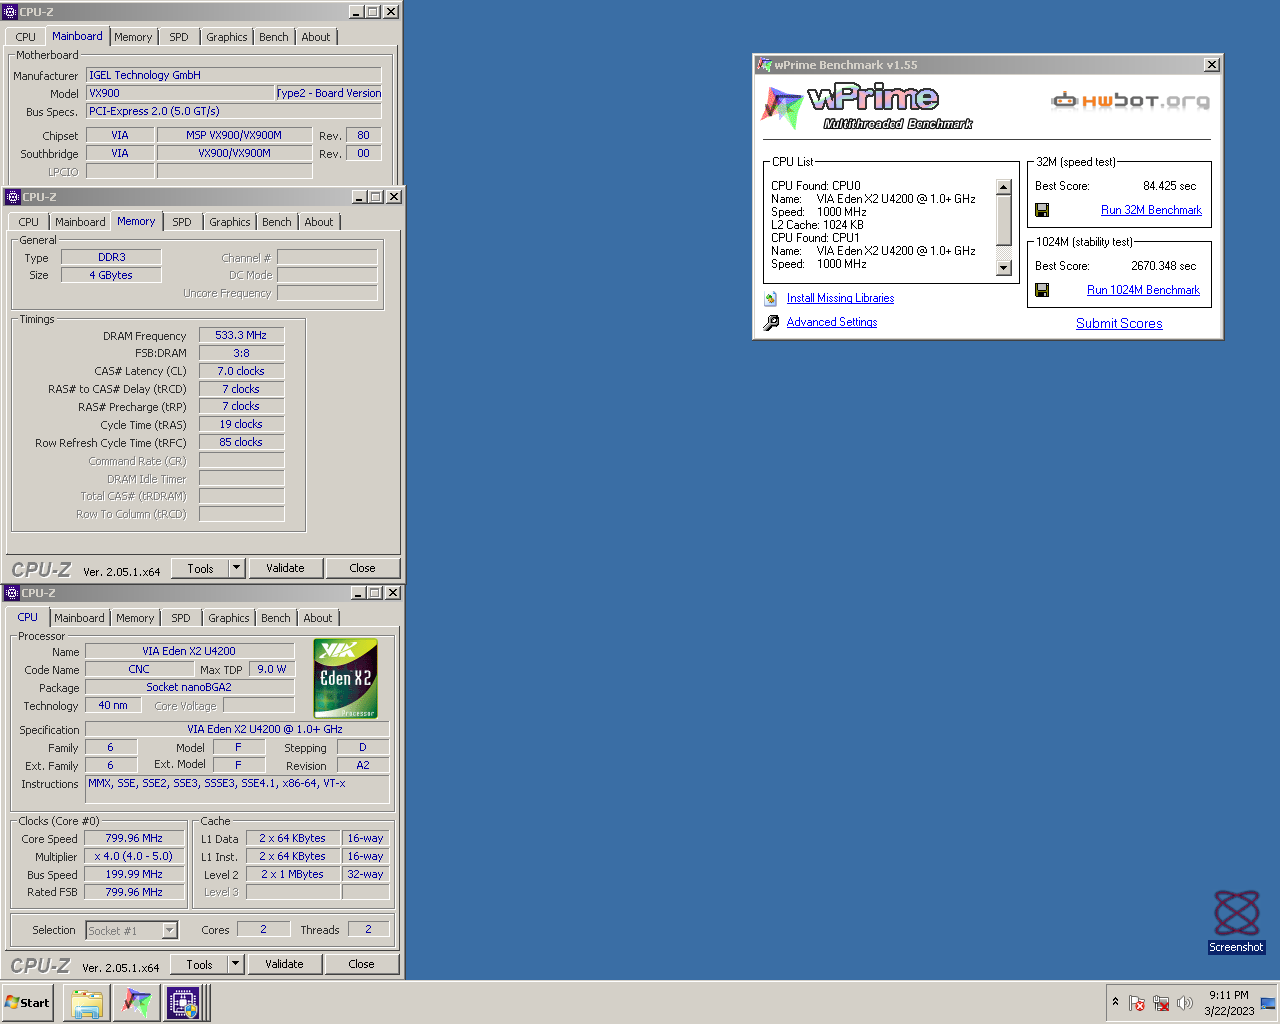Click Validate in the Memory CPU-Z window

(x=285, y=568)
